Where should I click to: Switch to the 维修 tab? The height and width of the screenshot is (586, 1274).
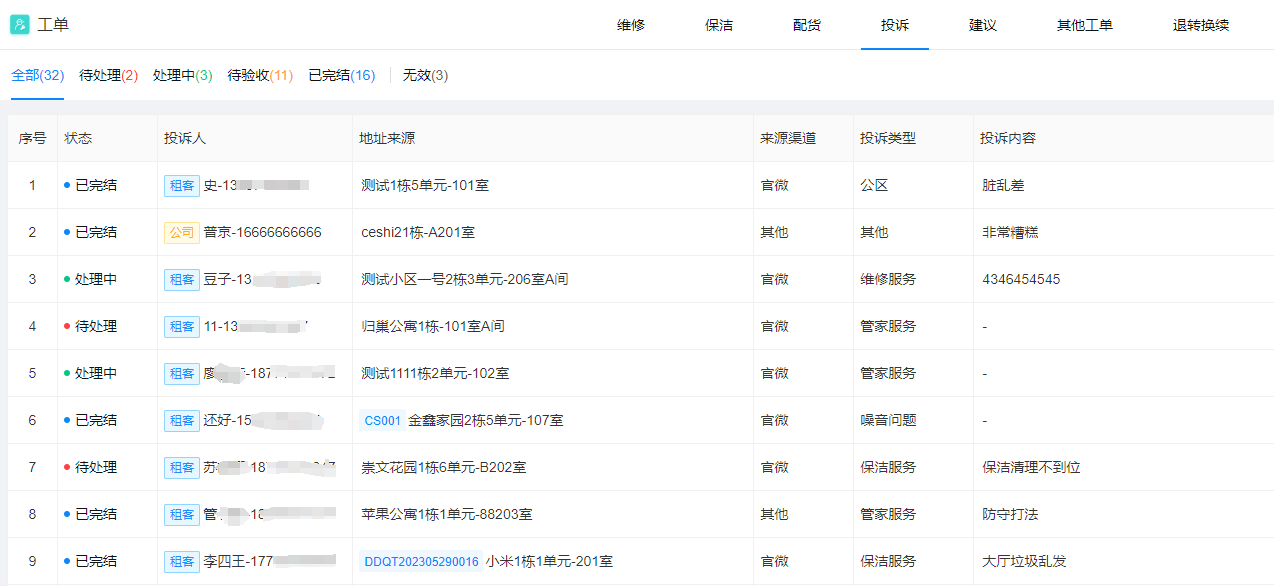(x=631, y=25)
